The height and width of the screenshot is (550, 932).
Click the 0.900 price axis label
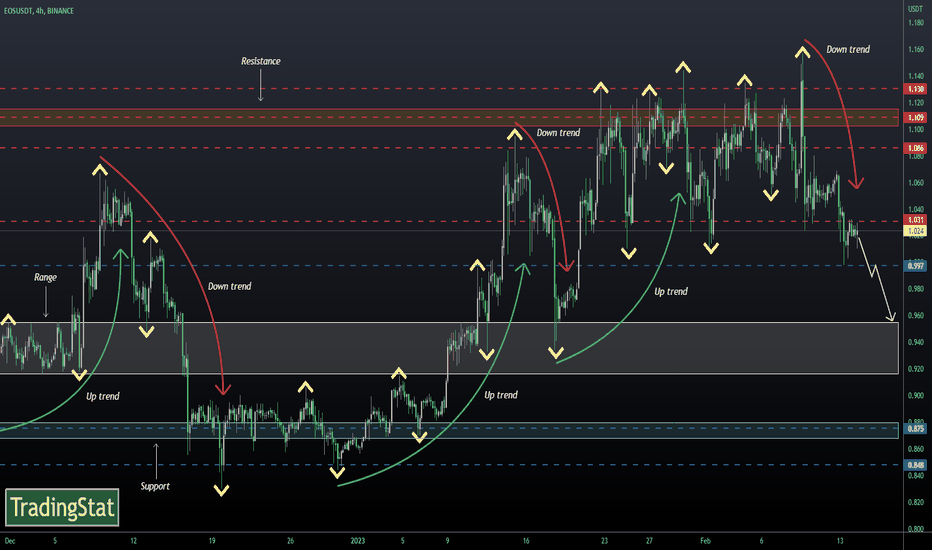point(916,395)
